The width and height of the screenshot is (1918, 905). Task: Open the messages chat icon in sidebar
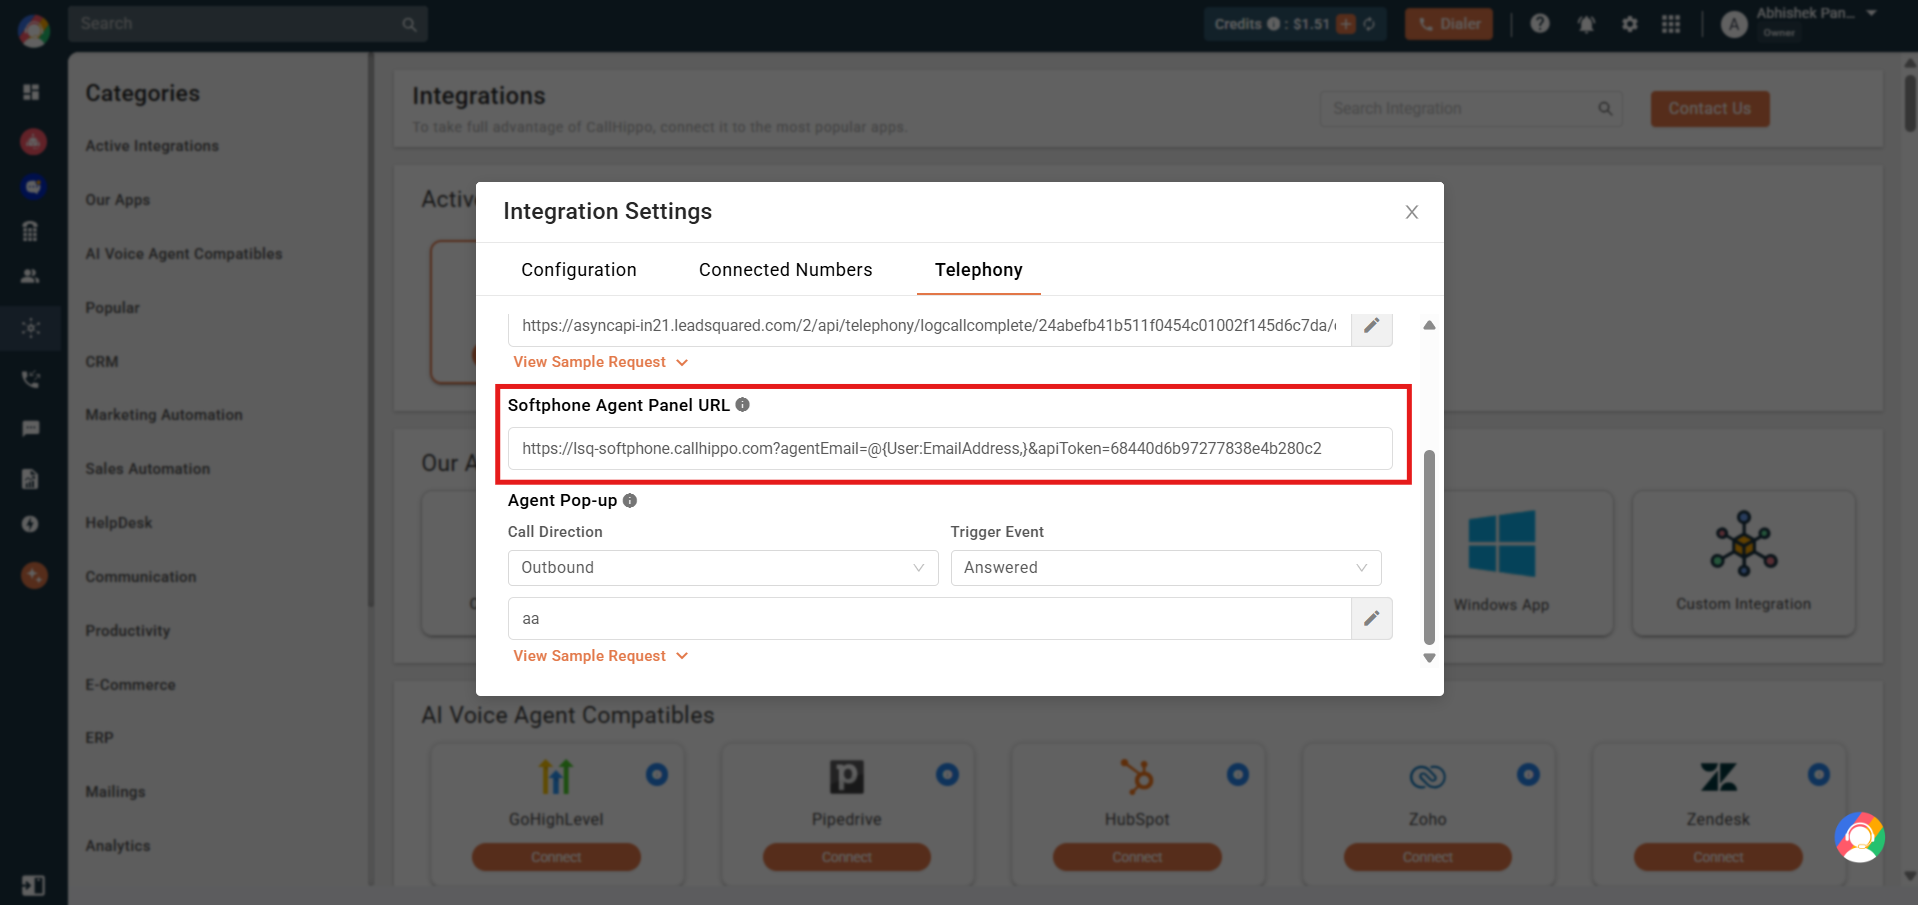point(31,428)
